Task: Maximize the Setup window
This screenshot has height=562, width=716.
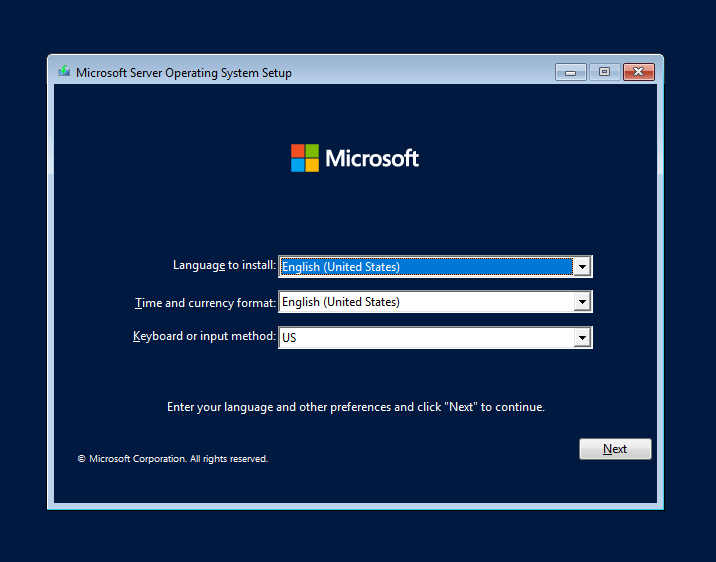Action: tap(604, 72)
